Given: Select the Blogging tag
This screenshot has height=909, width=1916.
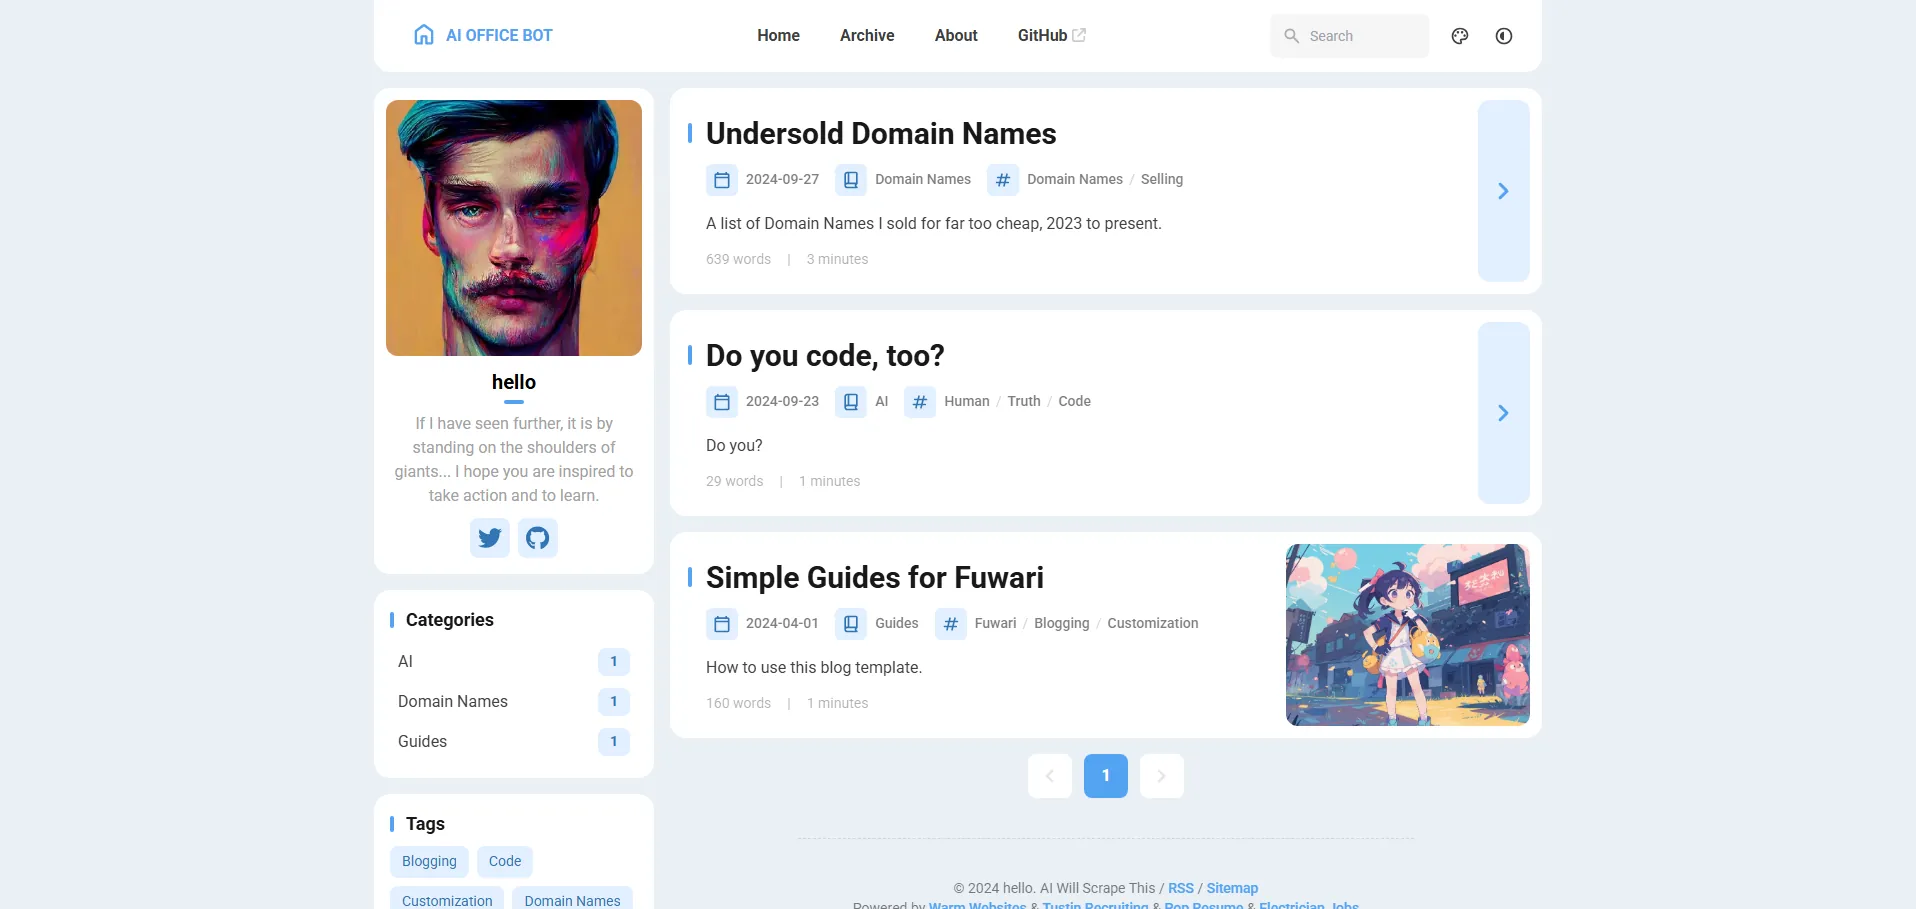Looking at the screenshot, I should click(x=429, y=861).
